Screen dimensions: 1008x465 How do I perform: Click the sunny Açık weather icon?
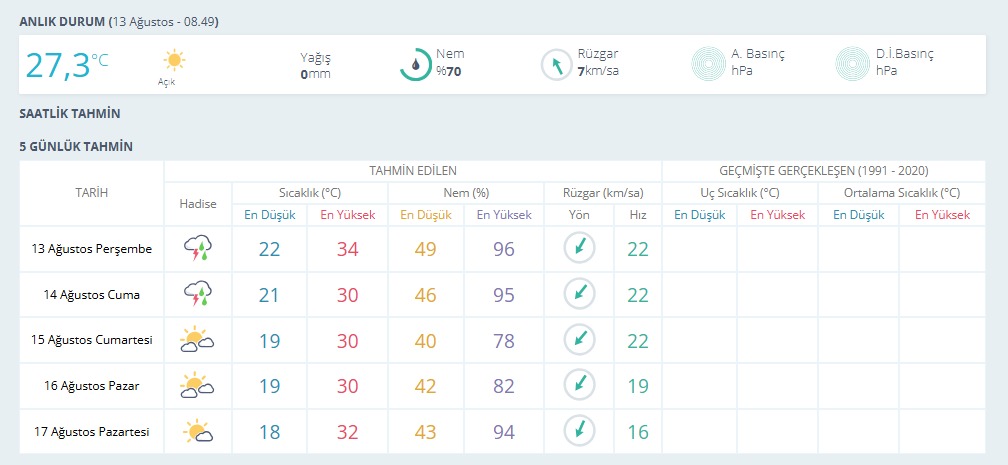pyautogui.click(x=174, y=60)
